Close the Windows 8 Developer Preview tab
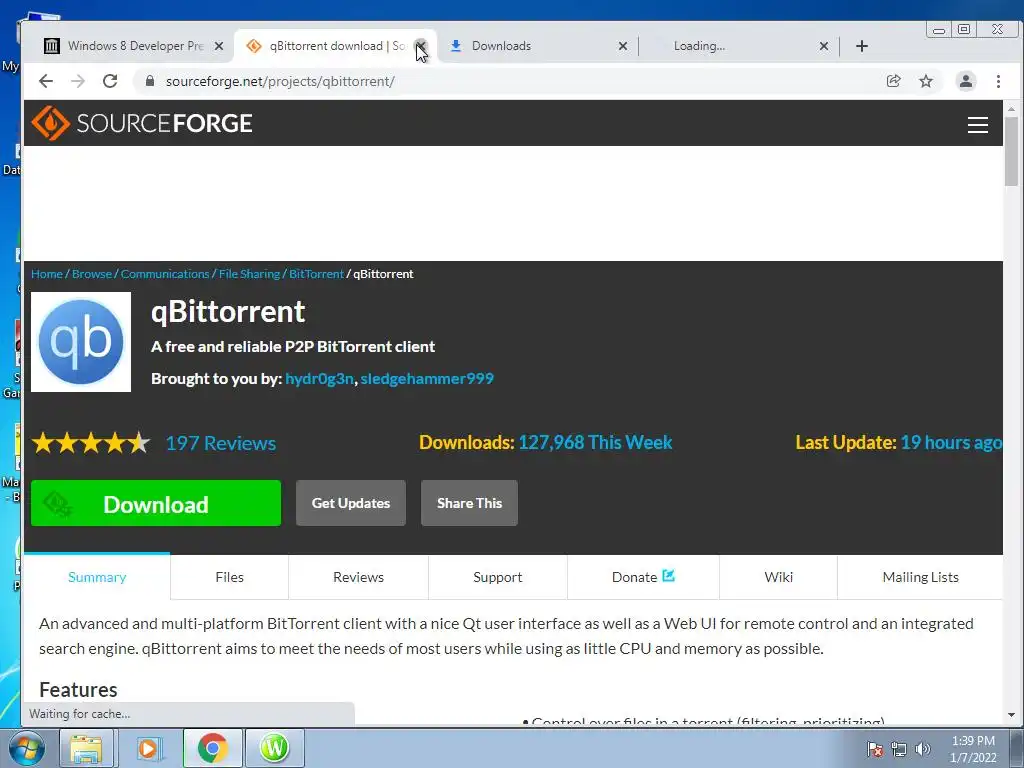Screen dimensions: 1024x768 click(219, 46)
